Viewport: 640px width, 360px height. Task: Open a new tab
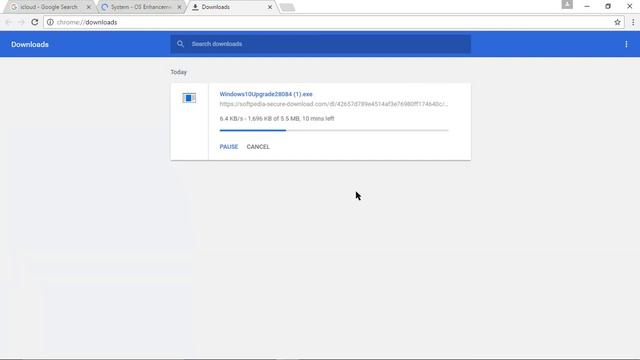(x=287, y=7)
